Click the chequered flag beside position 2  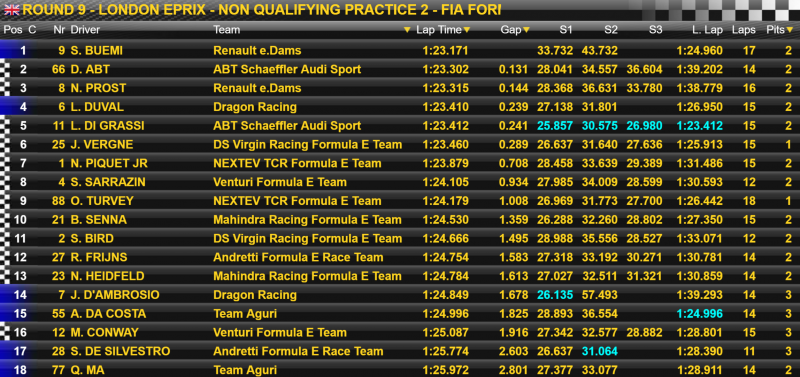(x=5, y=69)
